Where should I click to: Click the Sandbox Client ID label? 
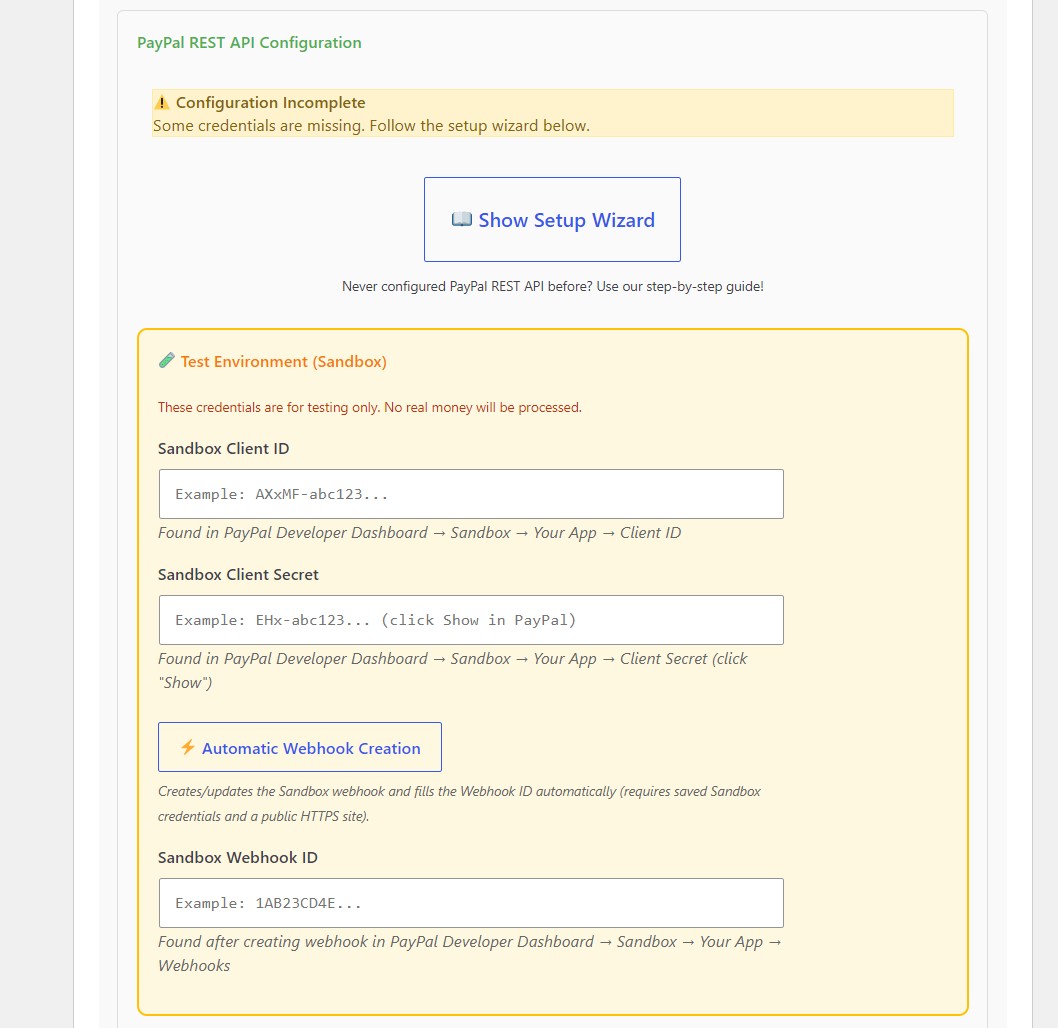point(223,449)
